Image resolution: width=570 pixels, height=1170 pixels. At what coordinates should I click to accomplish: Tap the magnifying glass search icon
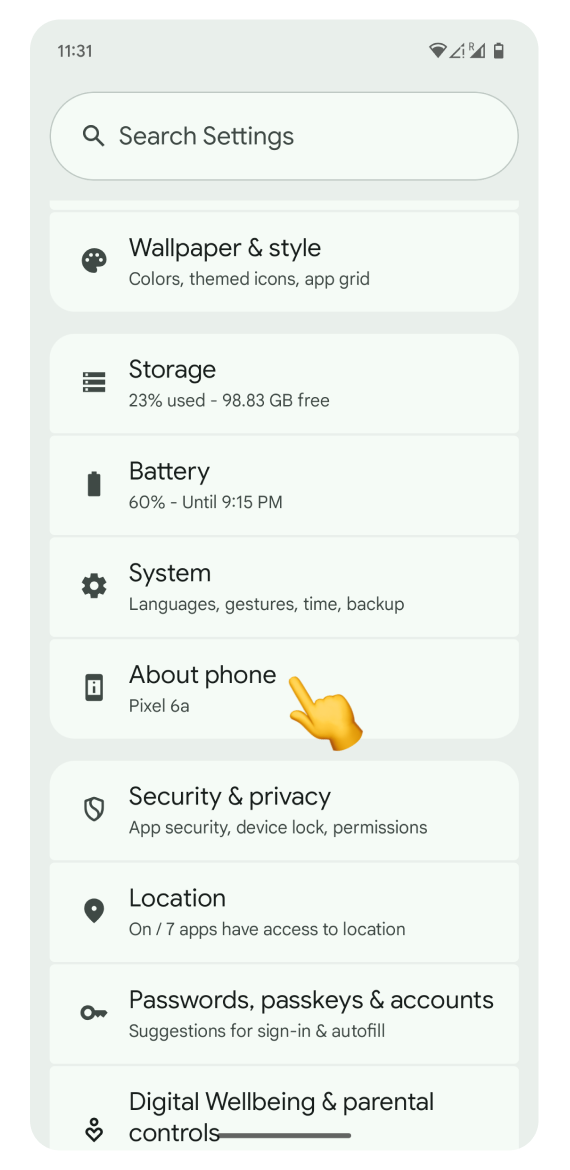click(93, 136)
